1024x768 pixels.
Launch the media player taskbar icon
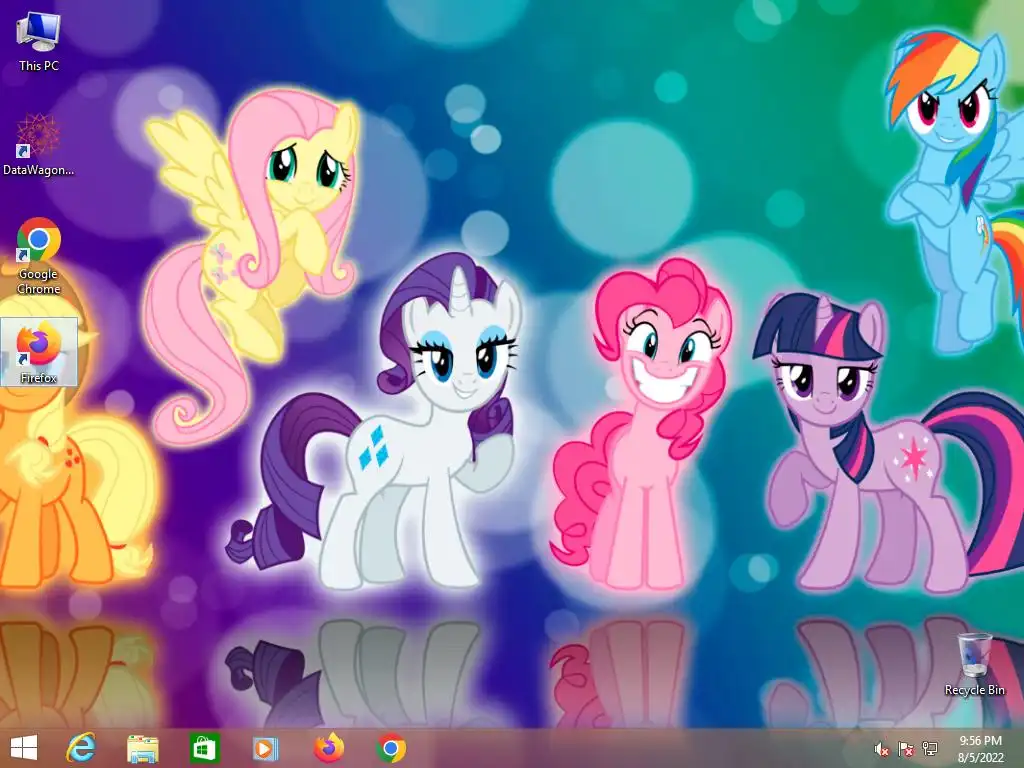[265, 748]
